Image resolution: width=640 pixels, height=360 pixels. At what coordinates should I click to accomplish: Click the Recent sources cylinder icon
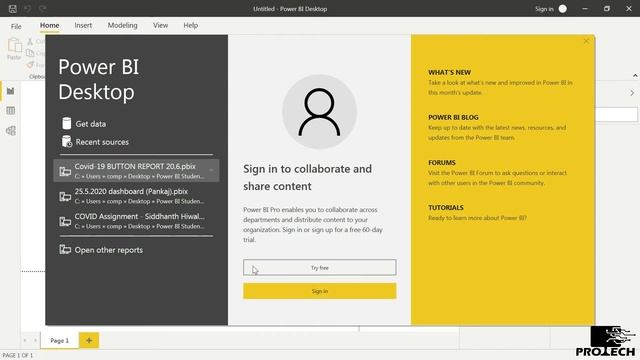pos(67,142)
